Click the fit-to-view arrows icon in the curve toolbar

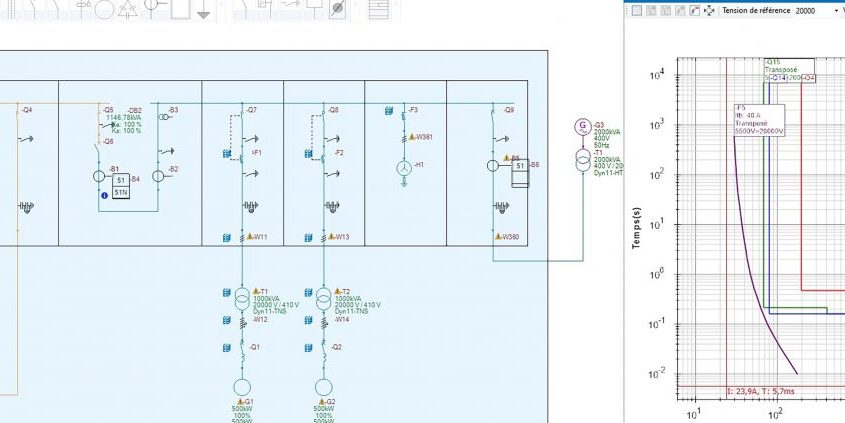(709, 10)
